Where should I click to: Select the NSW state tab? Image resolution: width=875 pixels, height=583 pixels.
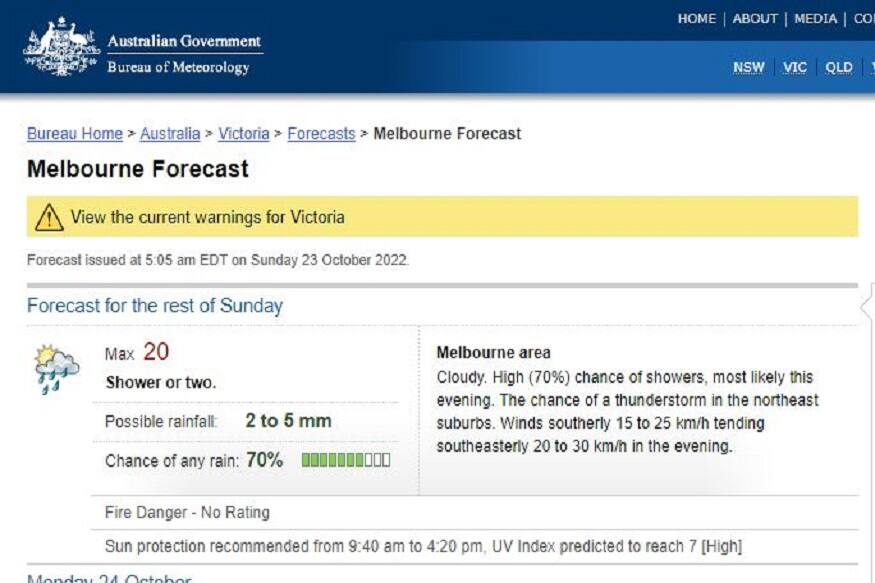[x=748, y=67]
